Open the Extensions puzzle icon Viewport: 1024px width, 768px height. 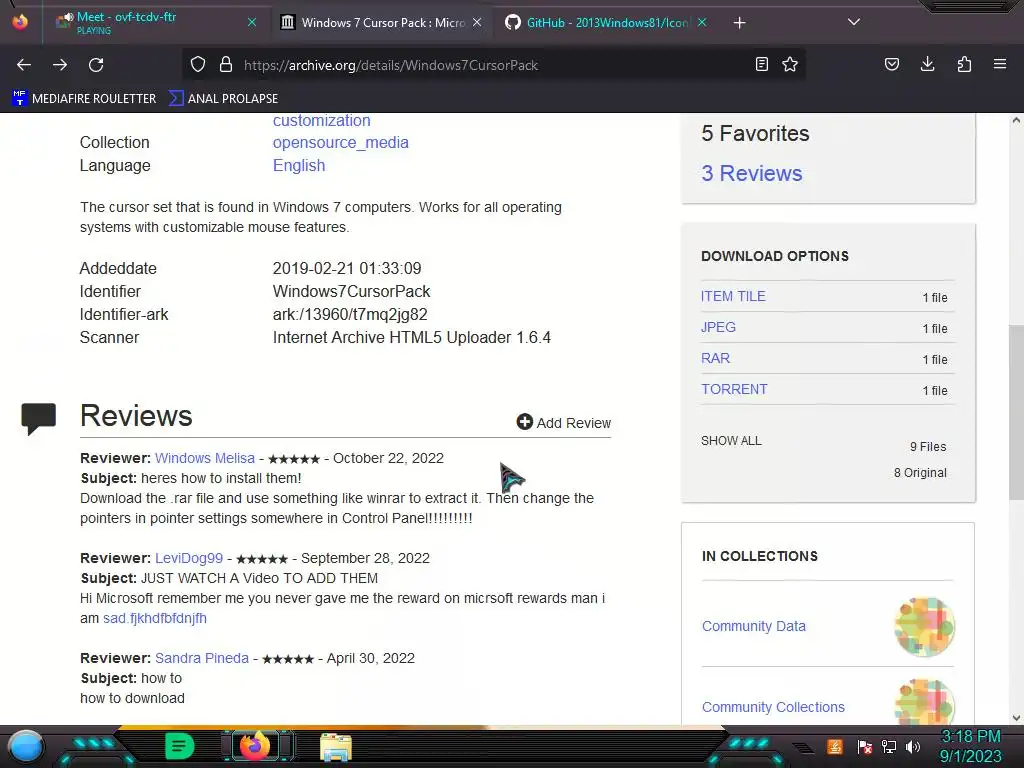(x=964, y=64)
